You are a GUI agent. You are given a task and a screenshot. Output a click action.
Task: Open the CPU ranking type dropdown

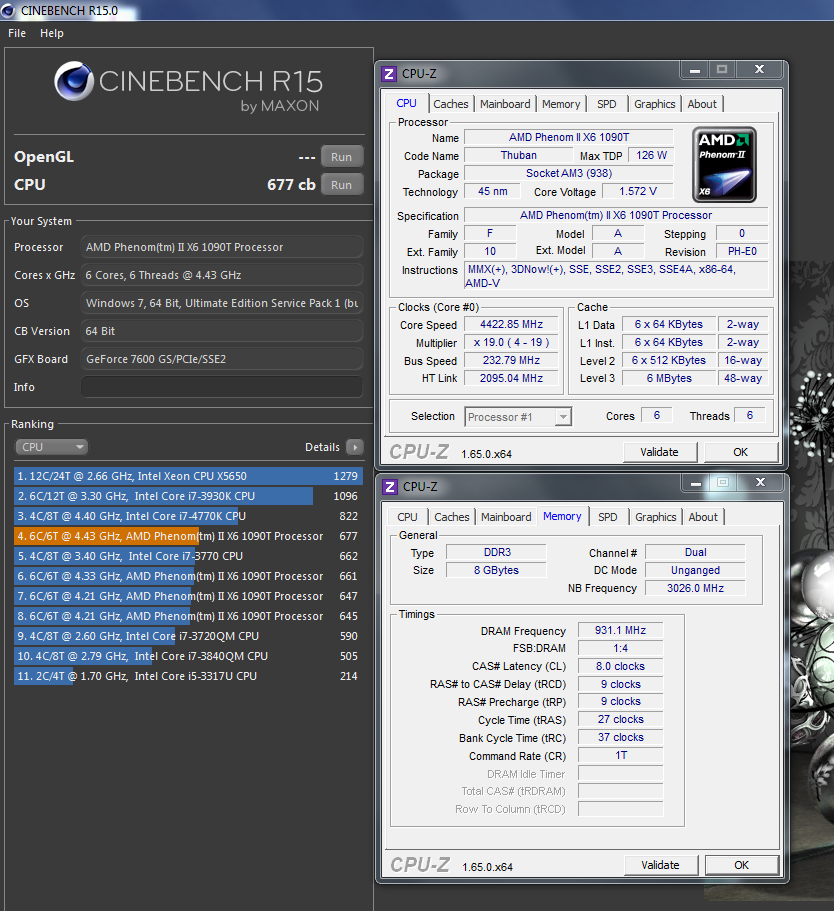coord(52,447)
